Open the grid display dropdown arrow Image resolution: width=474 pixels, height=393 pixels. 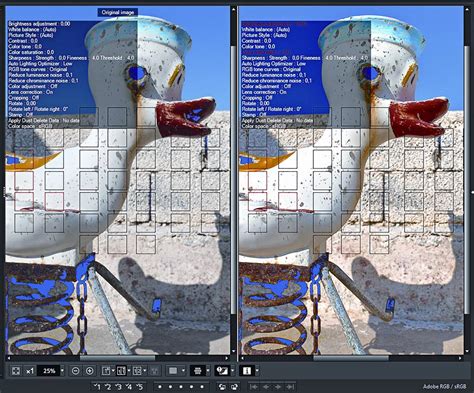(183, 371)
